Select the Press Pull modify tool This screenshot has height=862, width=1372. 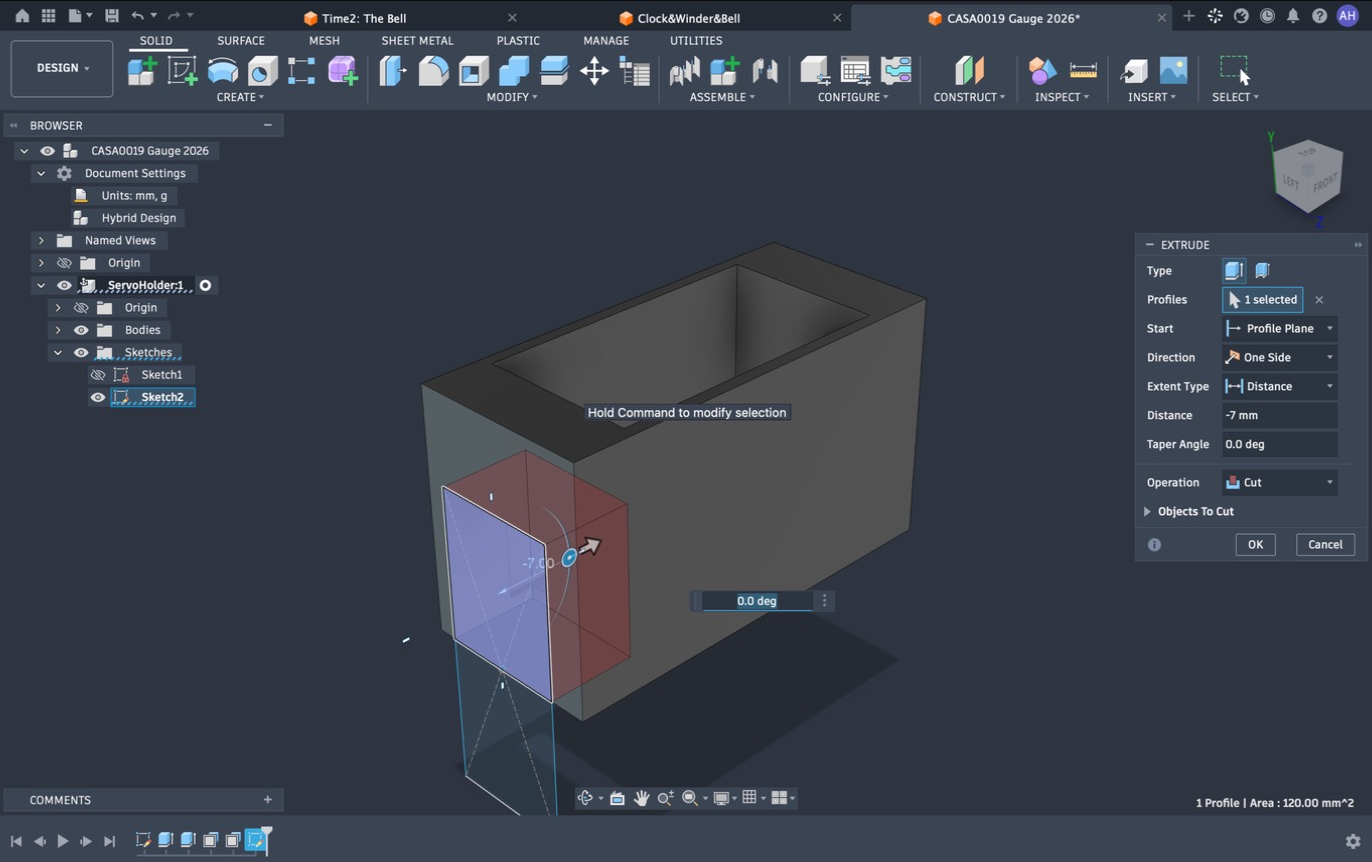[x=393, y=70]
